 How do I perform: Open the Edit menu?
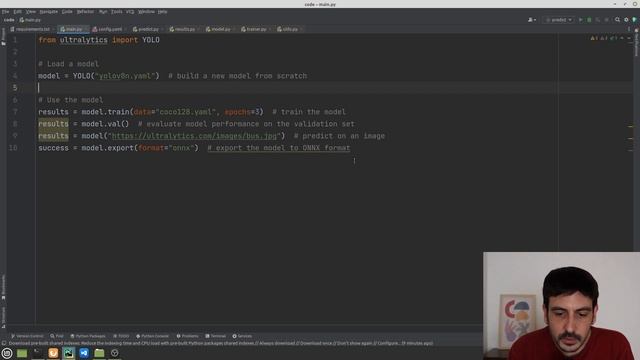(18, 12)
